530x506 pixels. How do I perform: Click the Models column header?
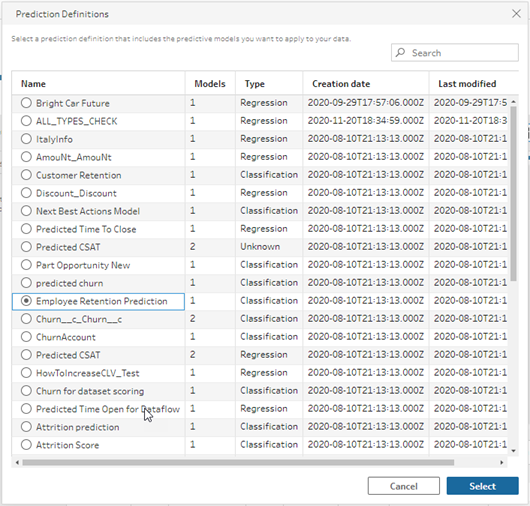tap(210, 83)
